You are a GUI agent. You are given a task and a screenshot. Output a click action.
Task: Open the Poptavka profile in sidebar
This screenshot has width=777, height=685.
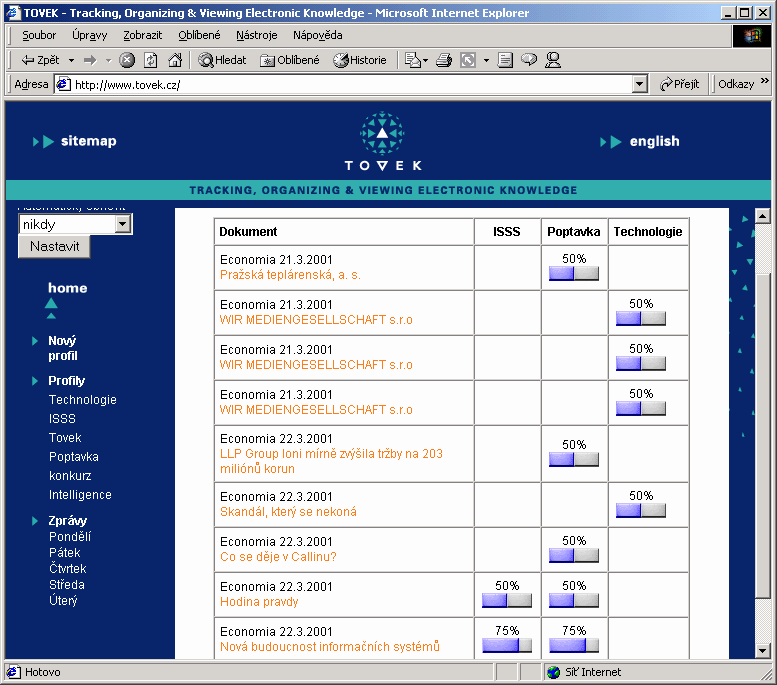(73, 457)
